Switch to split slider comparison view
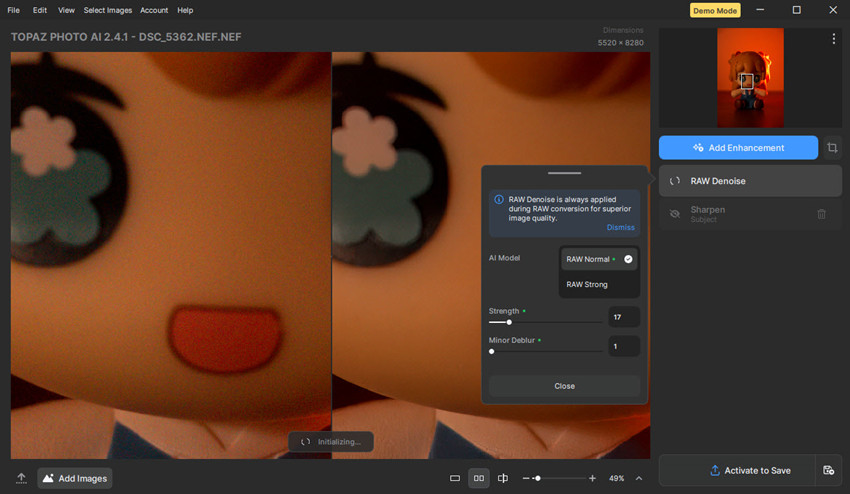Viewport: 850px width, 494px height. 503,479
